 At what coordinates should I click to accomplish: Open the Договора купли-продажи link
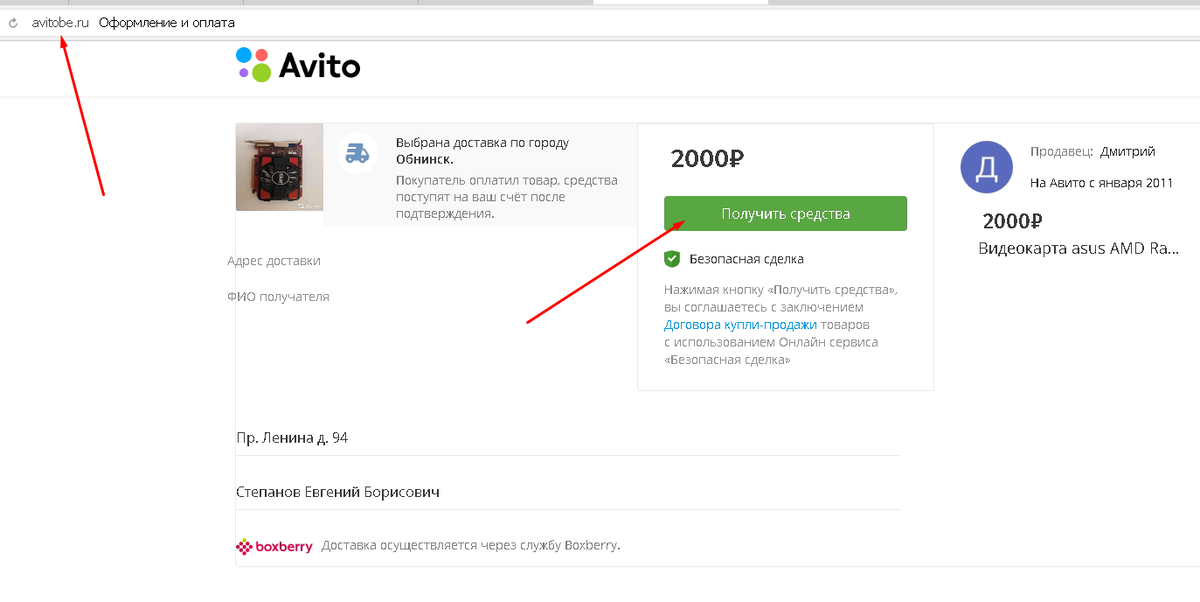pos(740,325)
